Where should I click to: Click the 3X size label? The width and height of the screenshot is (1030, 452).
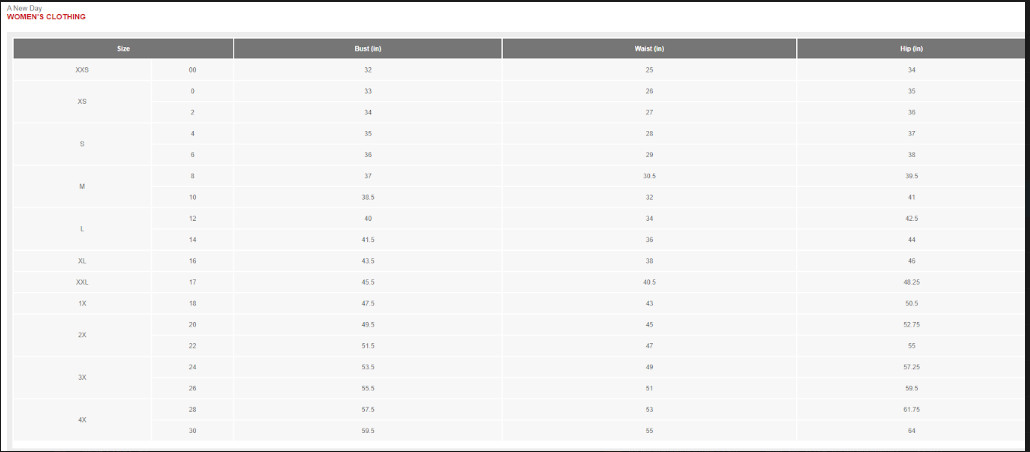(x=82, y=377)
